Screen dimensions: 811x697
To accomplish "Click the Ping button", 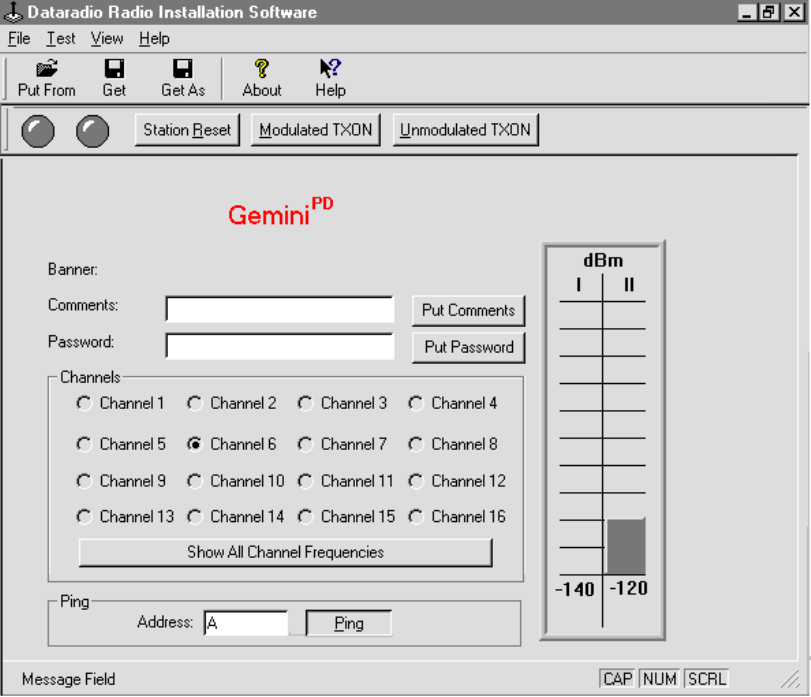I will (x=349, y=624).
